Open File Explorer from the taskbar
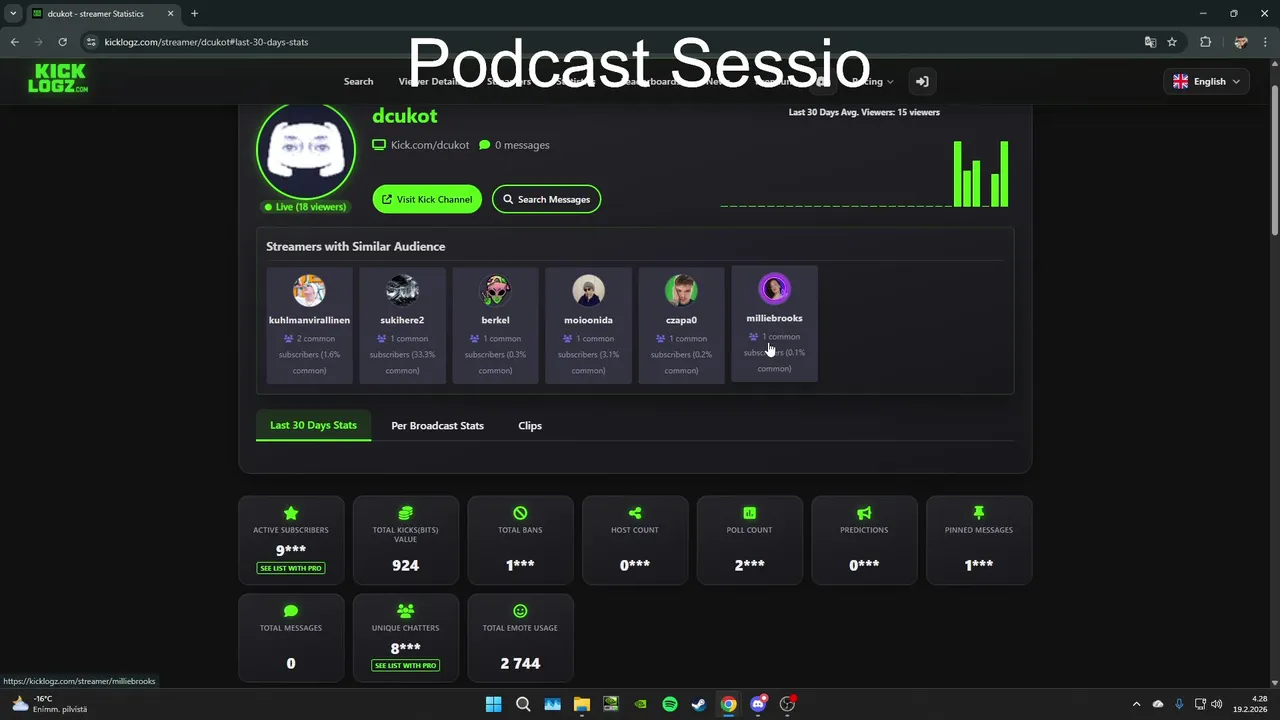The image size is (1280, 720). click(x=582, y=704)
